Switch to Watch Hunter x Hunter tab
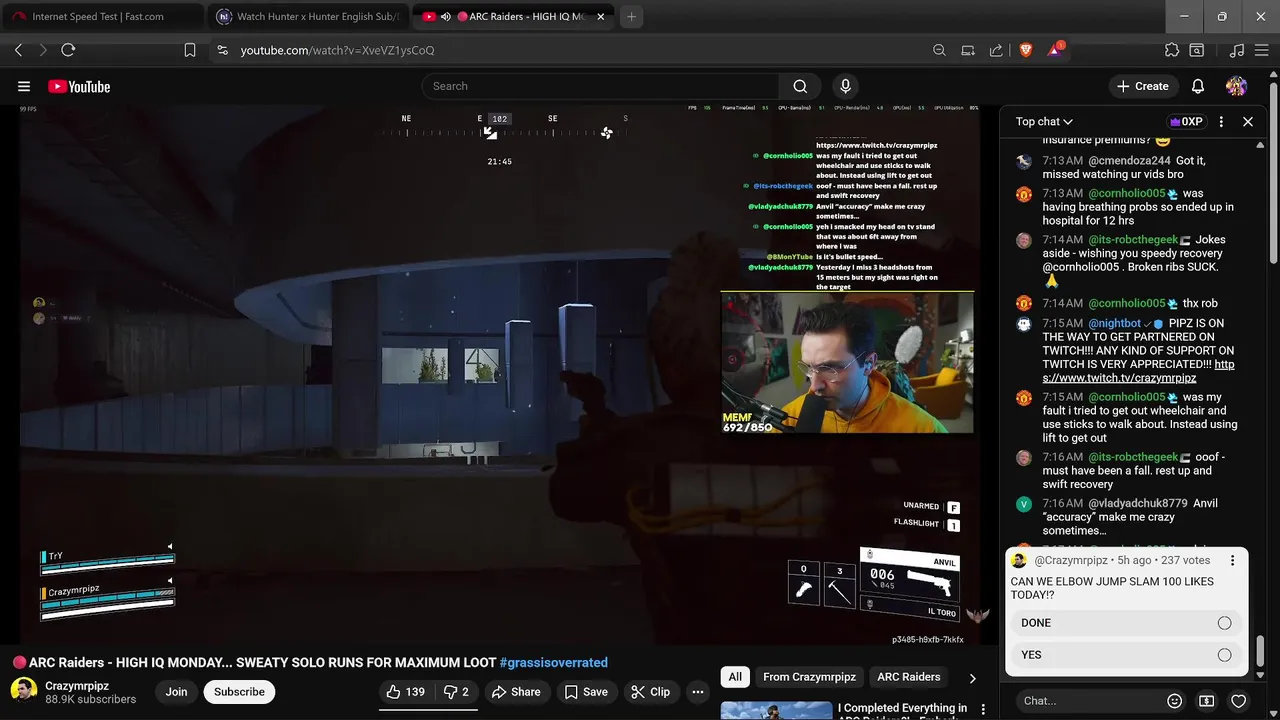1280x720 pixels. [308, 17]
